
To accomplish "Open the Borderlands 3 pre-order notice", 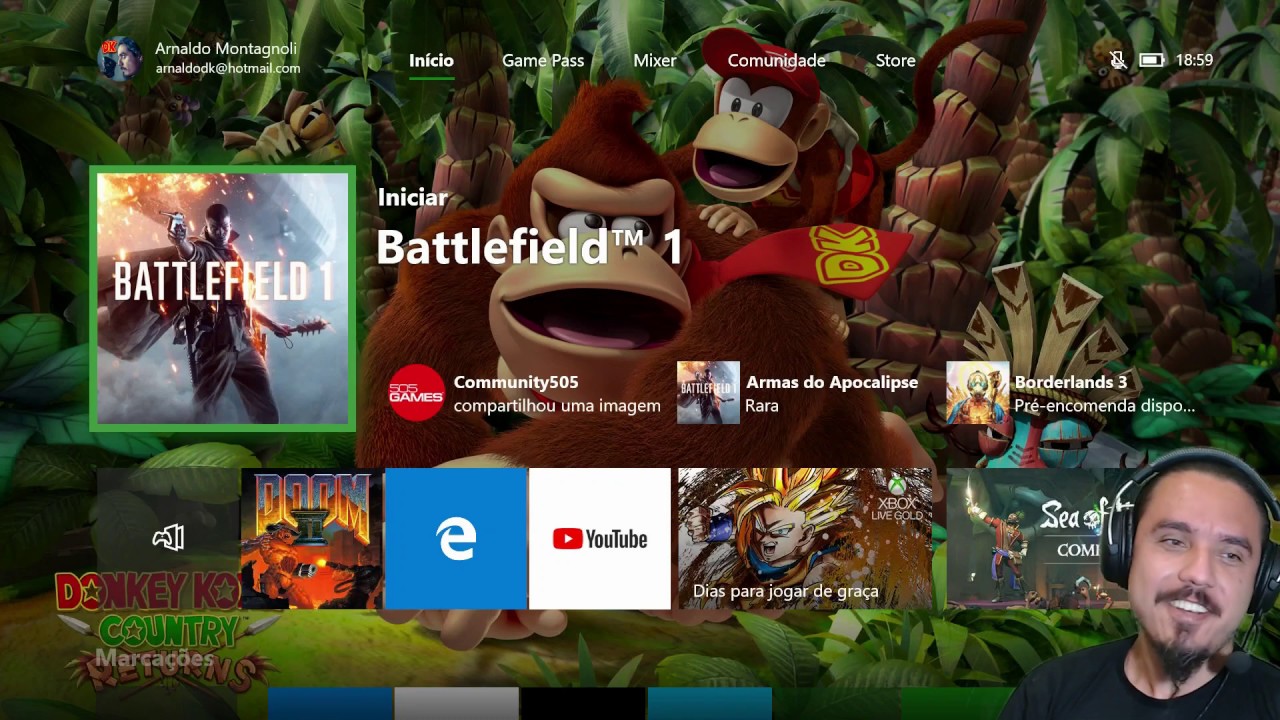I will coord(1105,394).
